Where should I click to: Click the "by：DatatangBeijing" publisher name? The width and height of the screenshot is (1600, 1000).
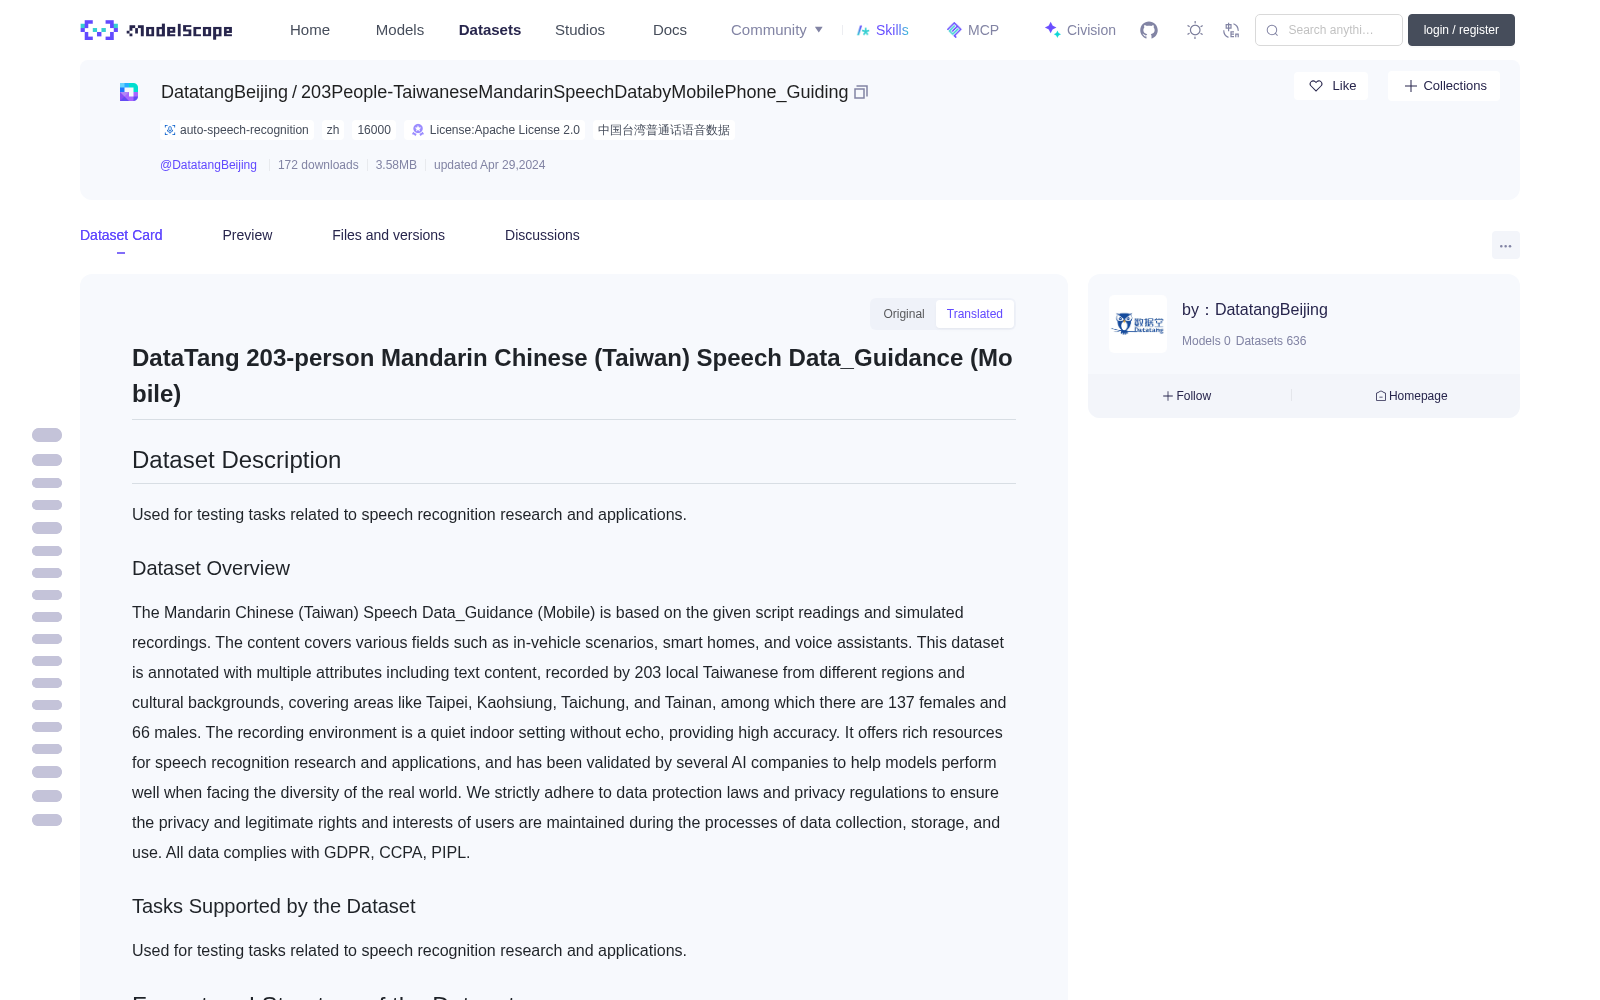pyautogui.click(x=1255, y=310)
